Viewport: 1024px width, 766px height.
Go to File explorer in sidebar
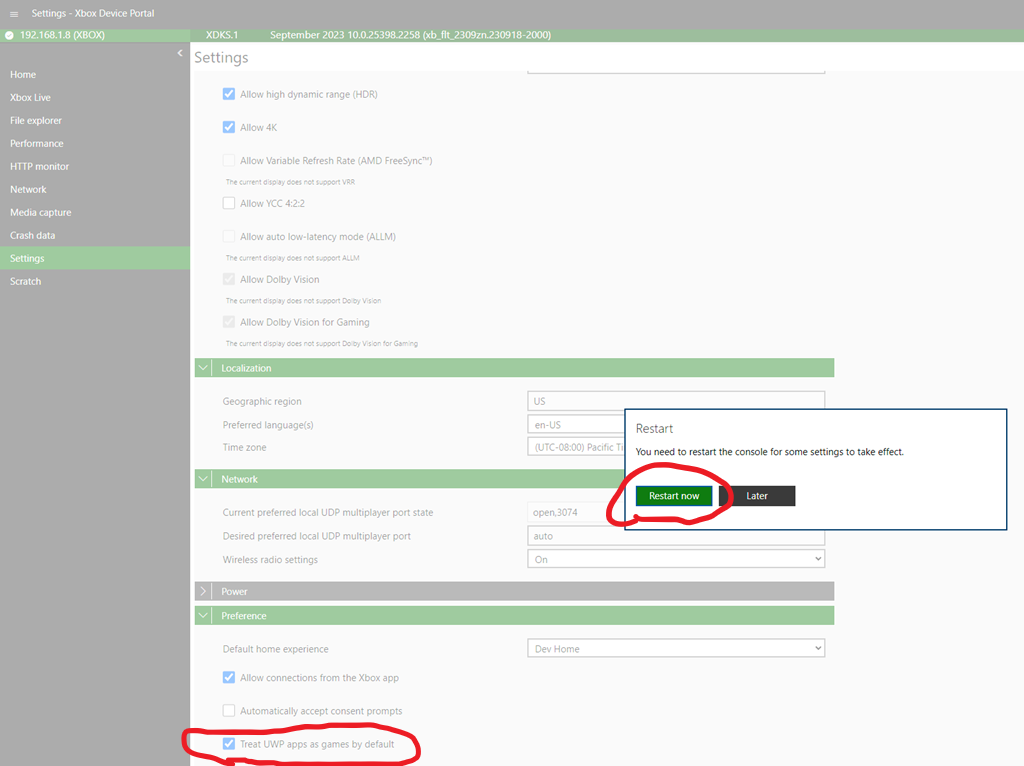tap(36, 121)
